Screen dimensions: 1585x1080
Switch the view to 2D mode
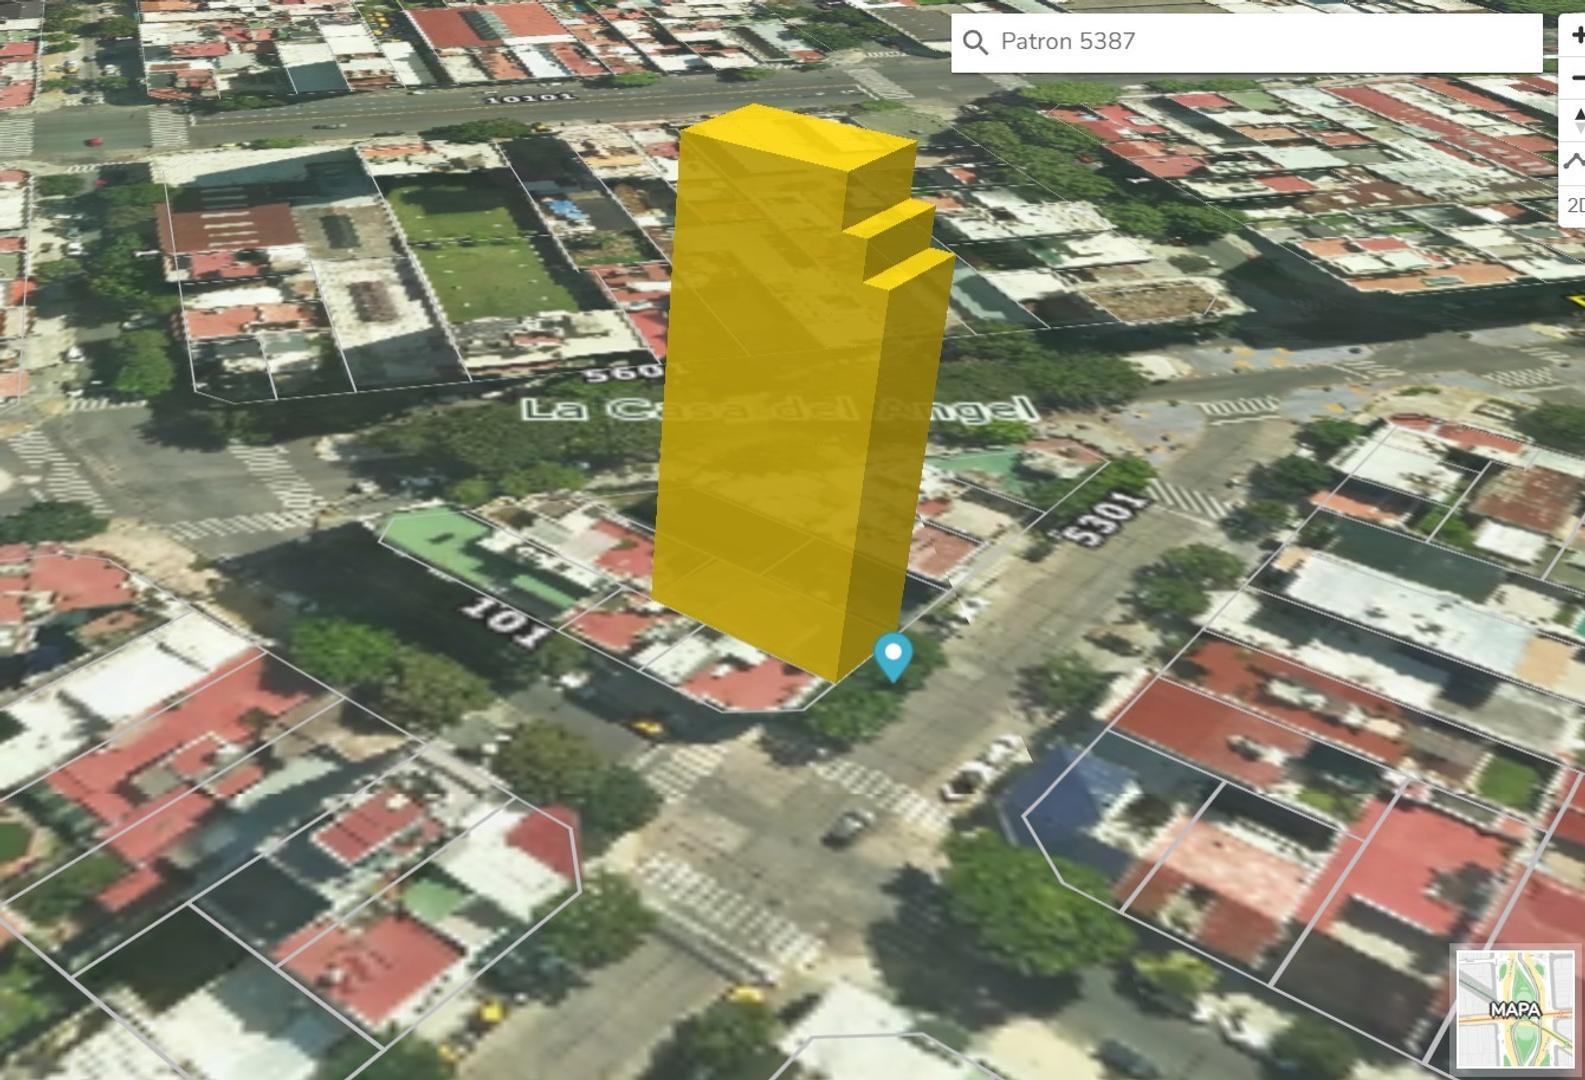[1575, 205]
